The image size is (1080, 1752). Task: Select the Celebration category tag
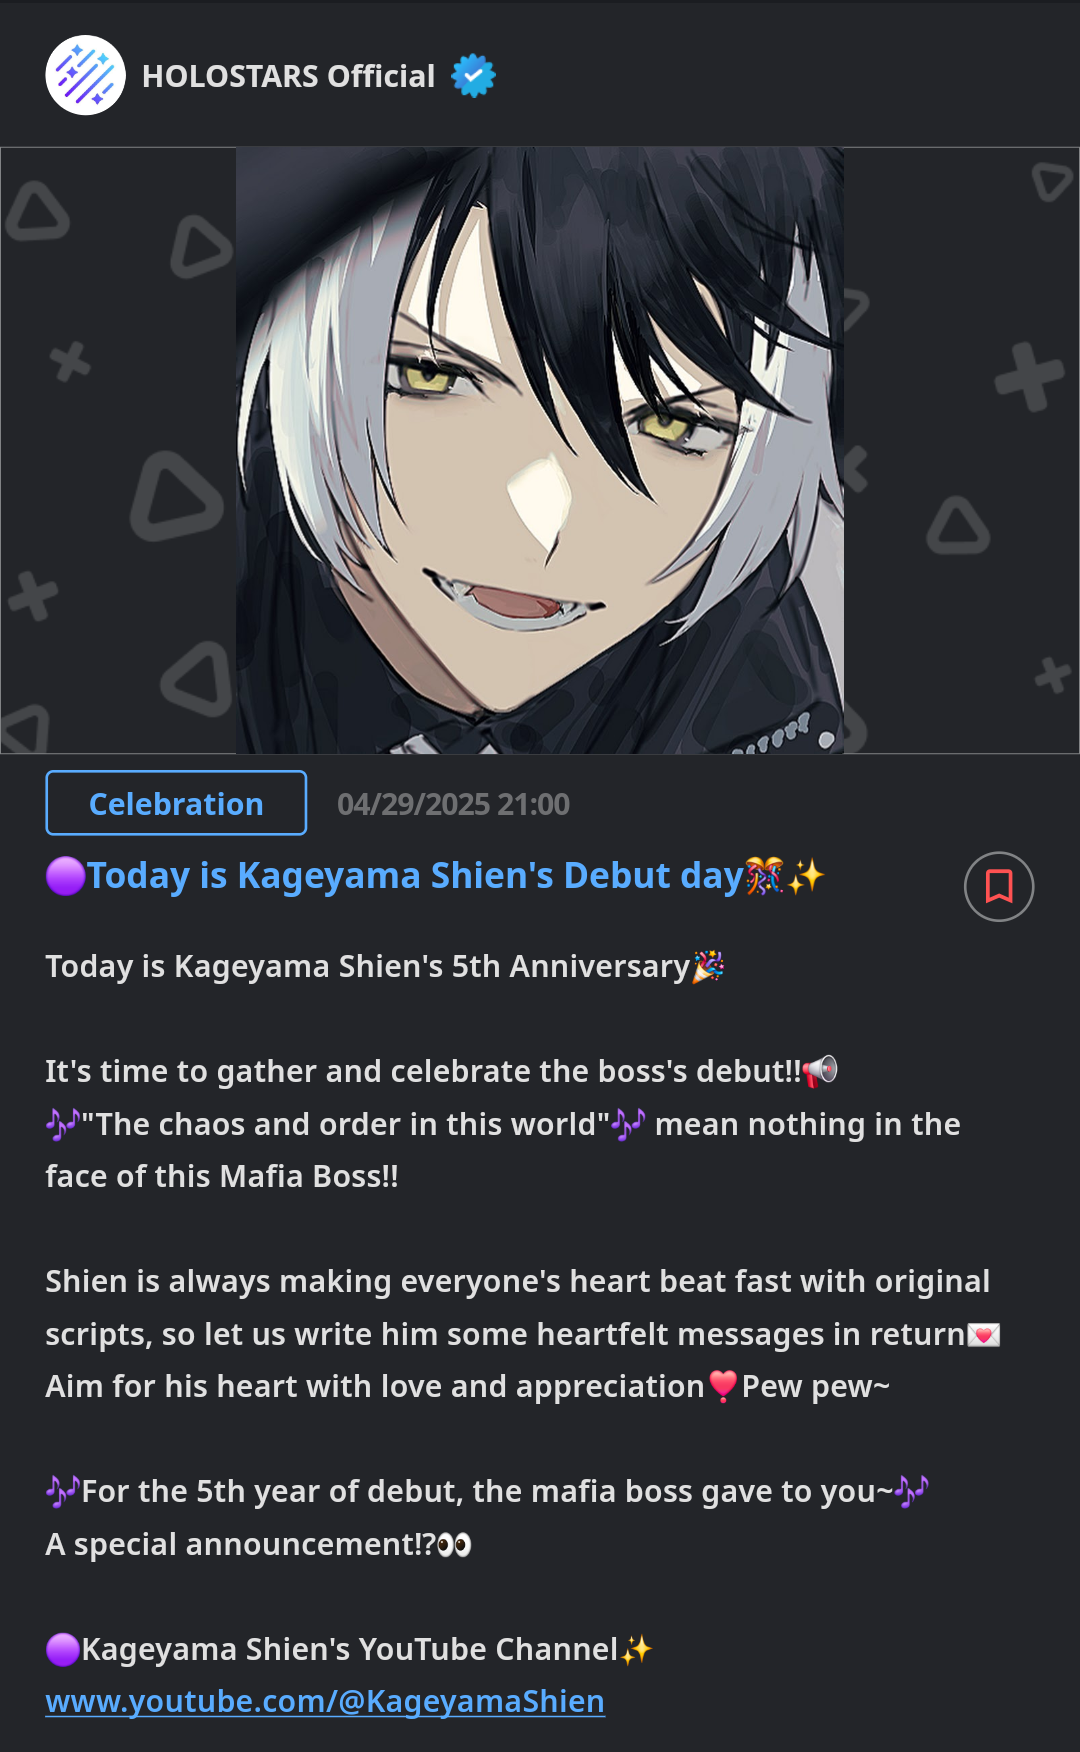176,803
